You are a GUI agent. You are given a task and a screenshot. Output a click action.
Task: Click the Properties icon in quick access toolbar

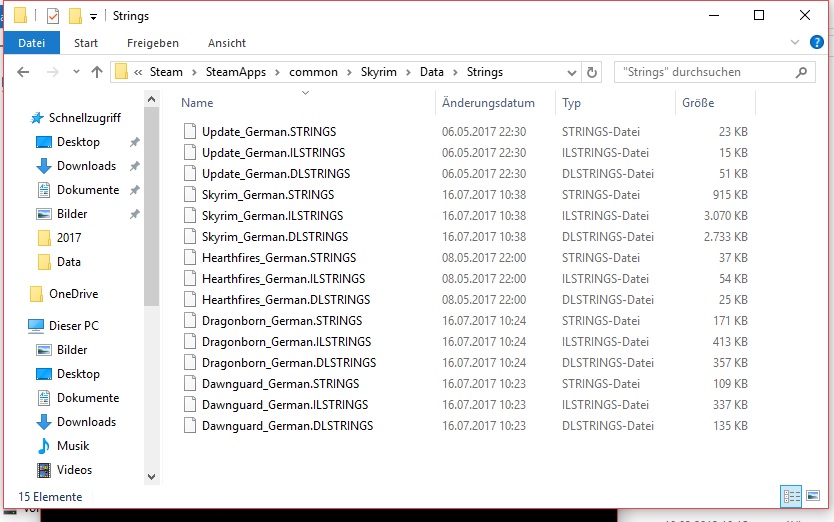click(x=54, y=15)
